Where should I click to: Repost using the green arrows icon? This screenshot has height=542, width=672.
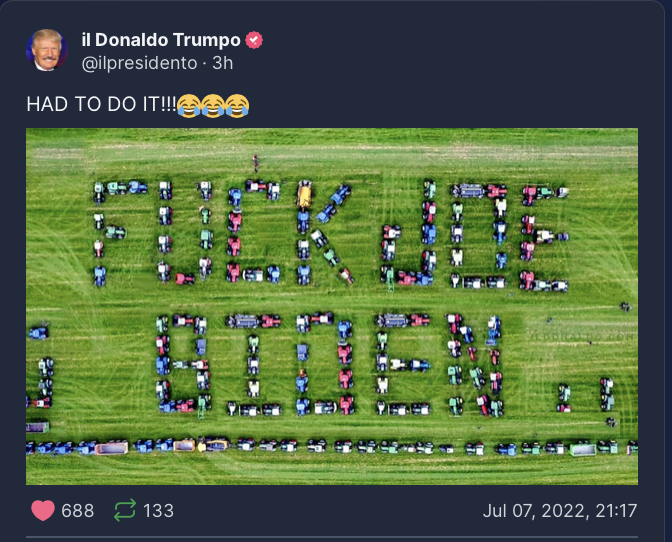pos(125,510)
